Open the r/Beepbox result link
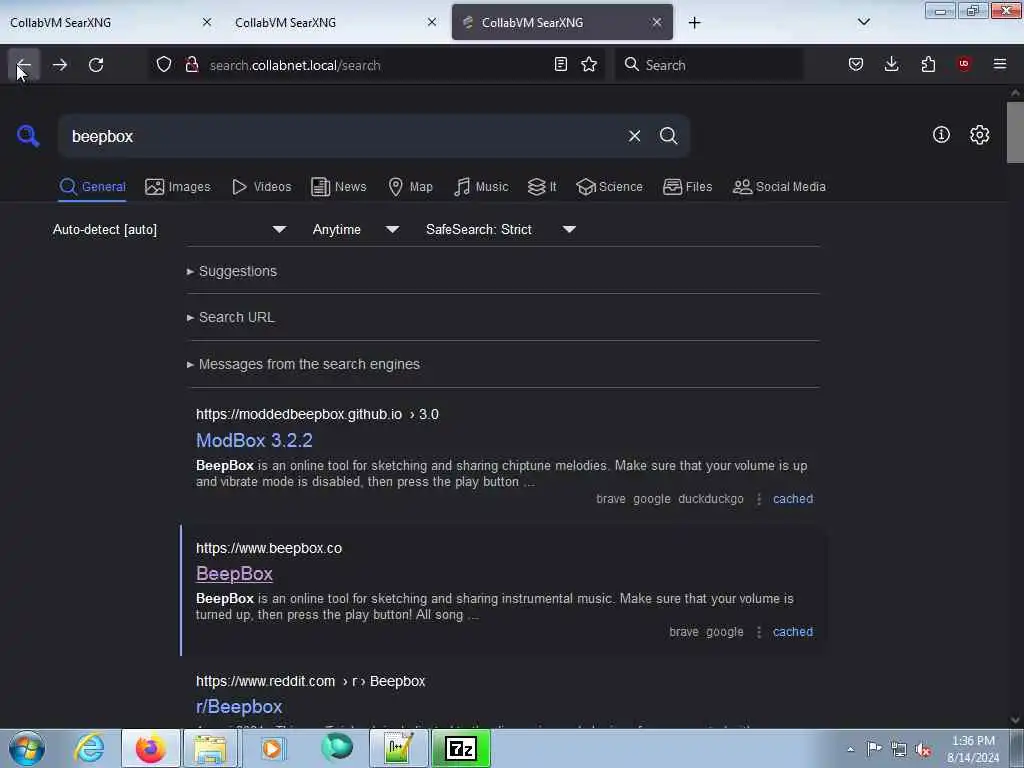 coord(239,707)
